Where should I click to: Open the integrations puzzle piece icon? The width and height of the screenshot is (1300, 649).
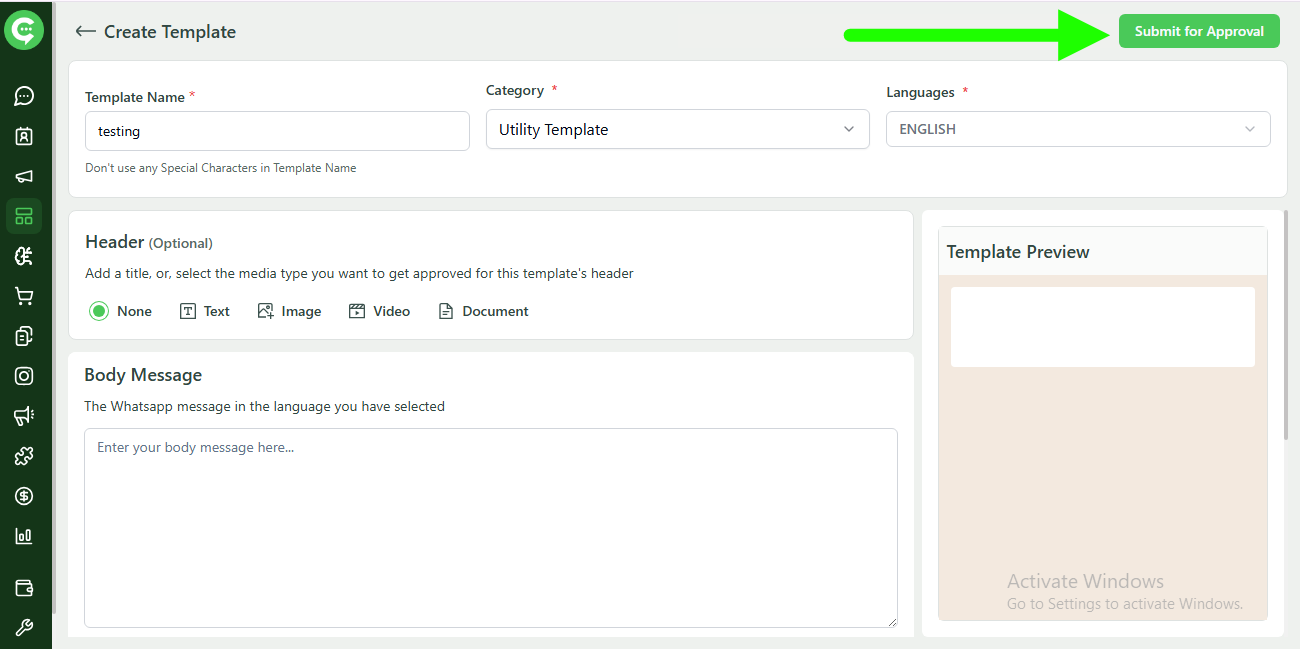point(24,455)
